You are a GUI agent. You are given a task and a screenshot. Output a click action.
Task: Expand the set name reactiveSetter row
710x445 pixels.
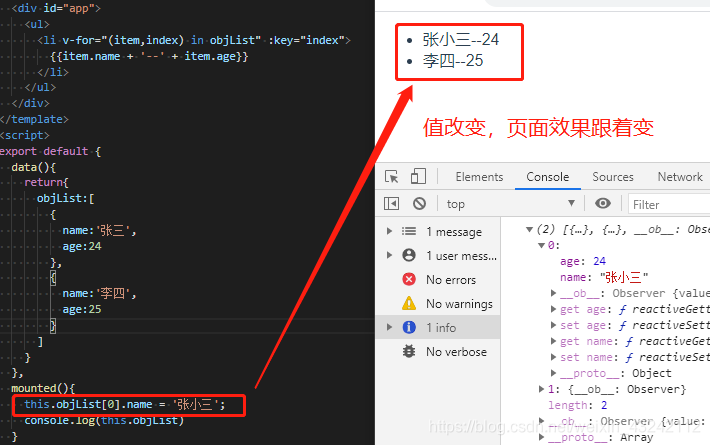(x=553, y=357)
